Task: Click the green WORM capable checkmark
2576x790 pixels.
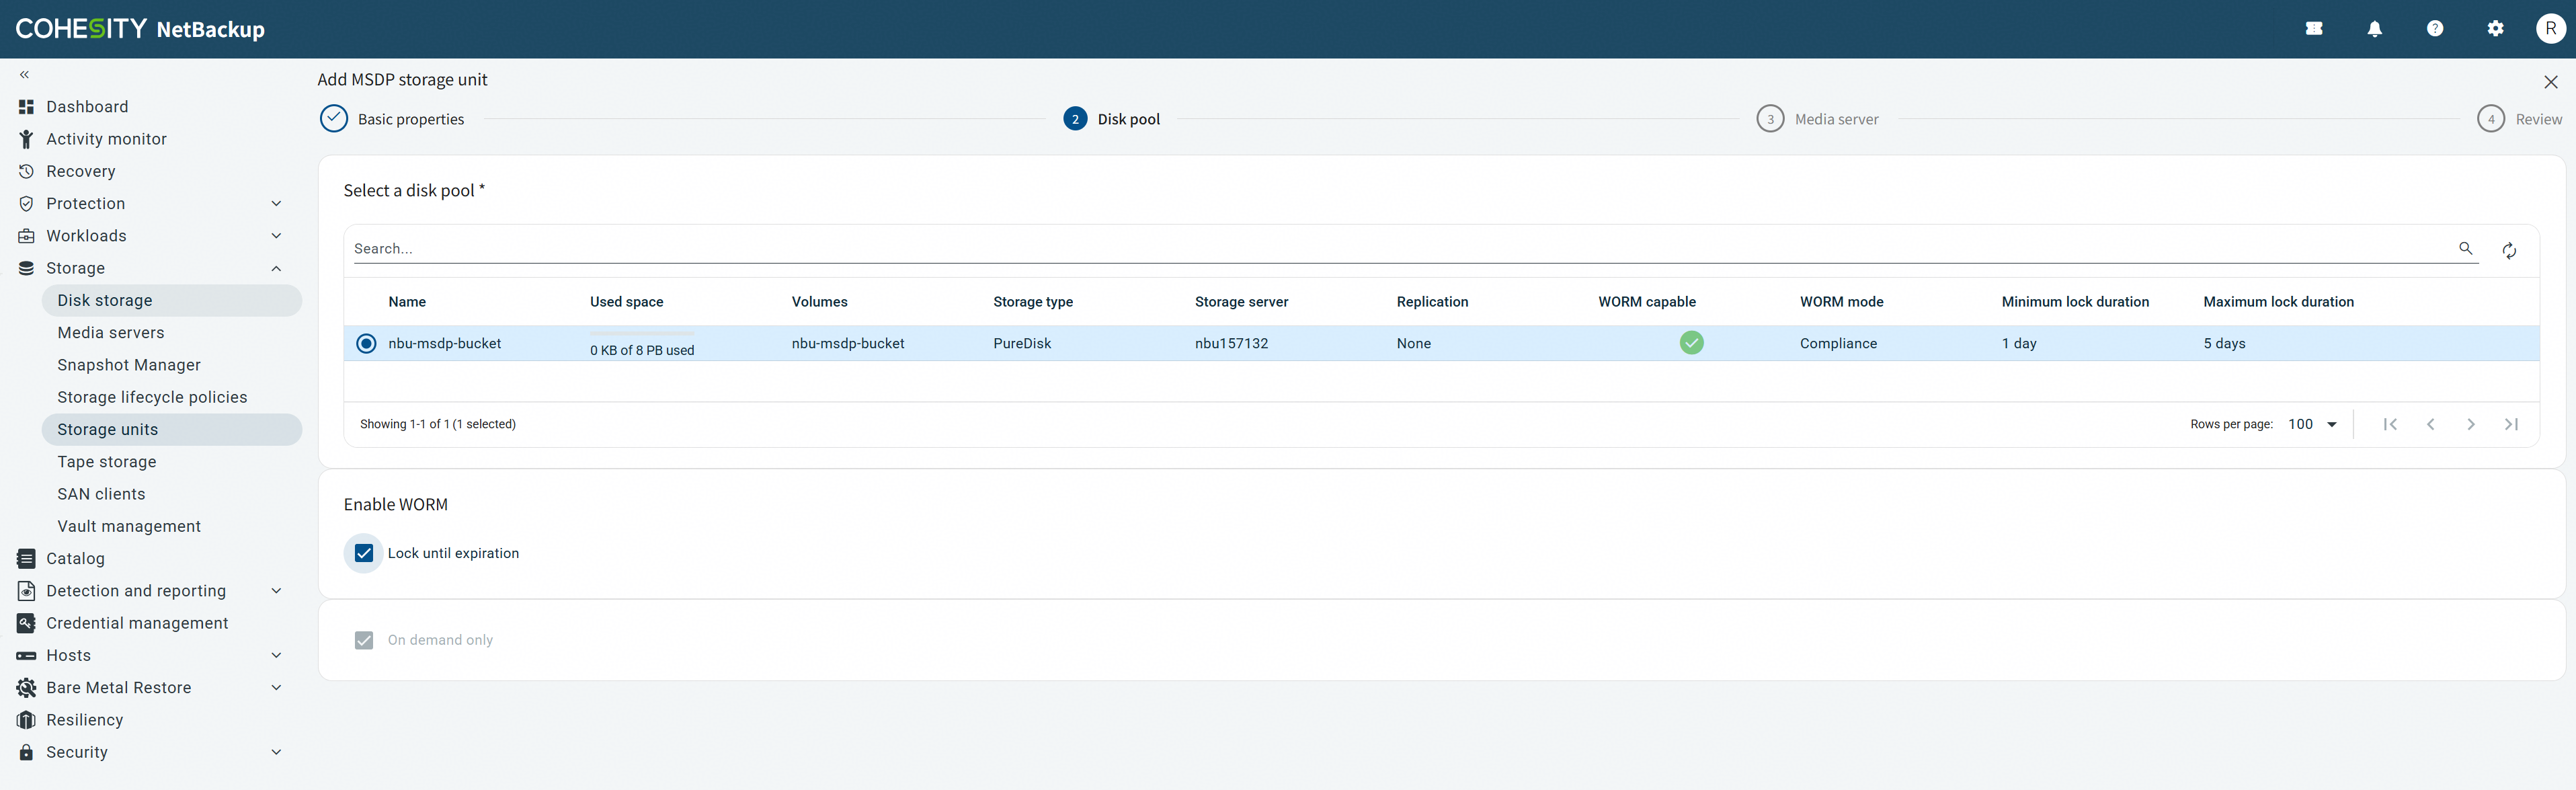Action: 1691,343
